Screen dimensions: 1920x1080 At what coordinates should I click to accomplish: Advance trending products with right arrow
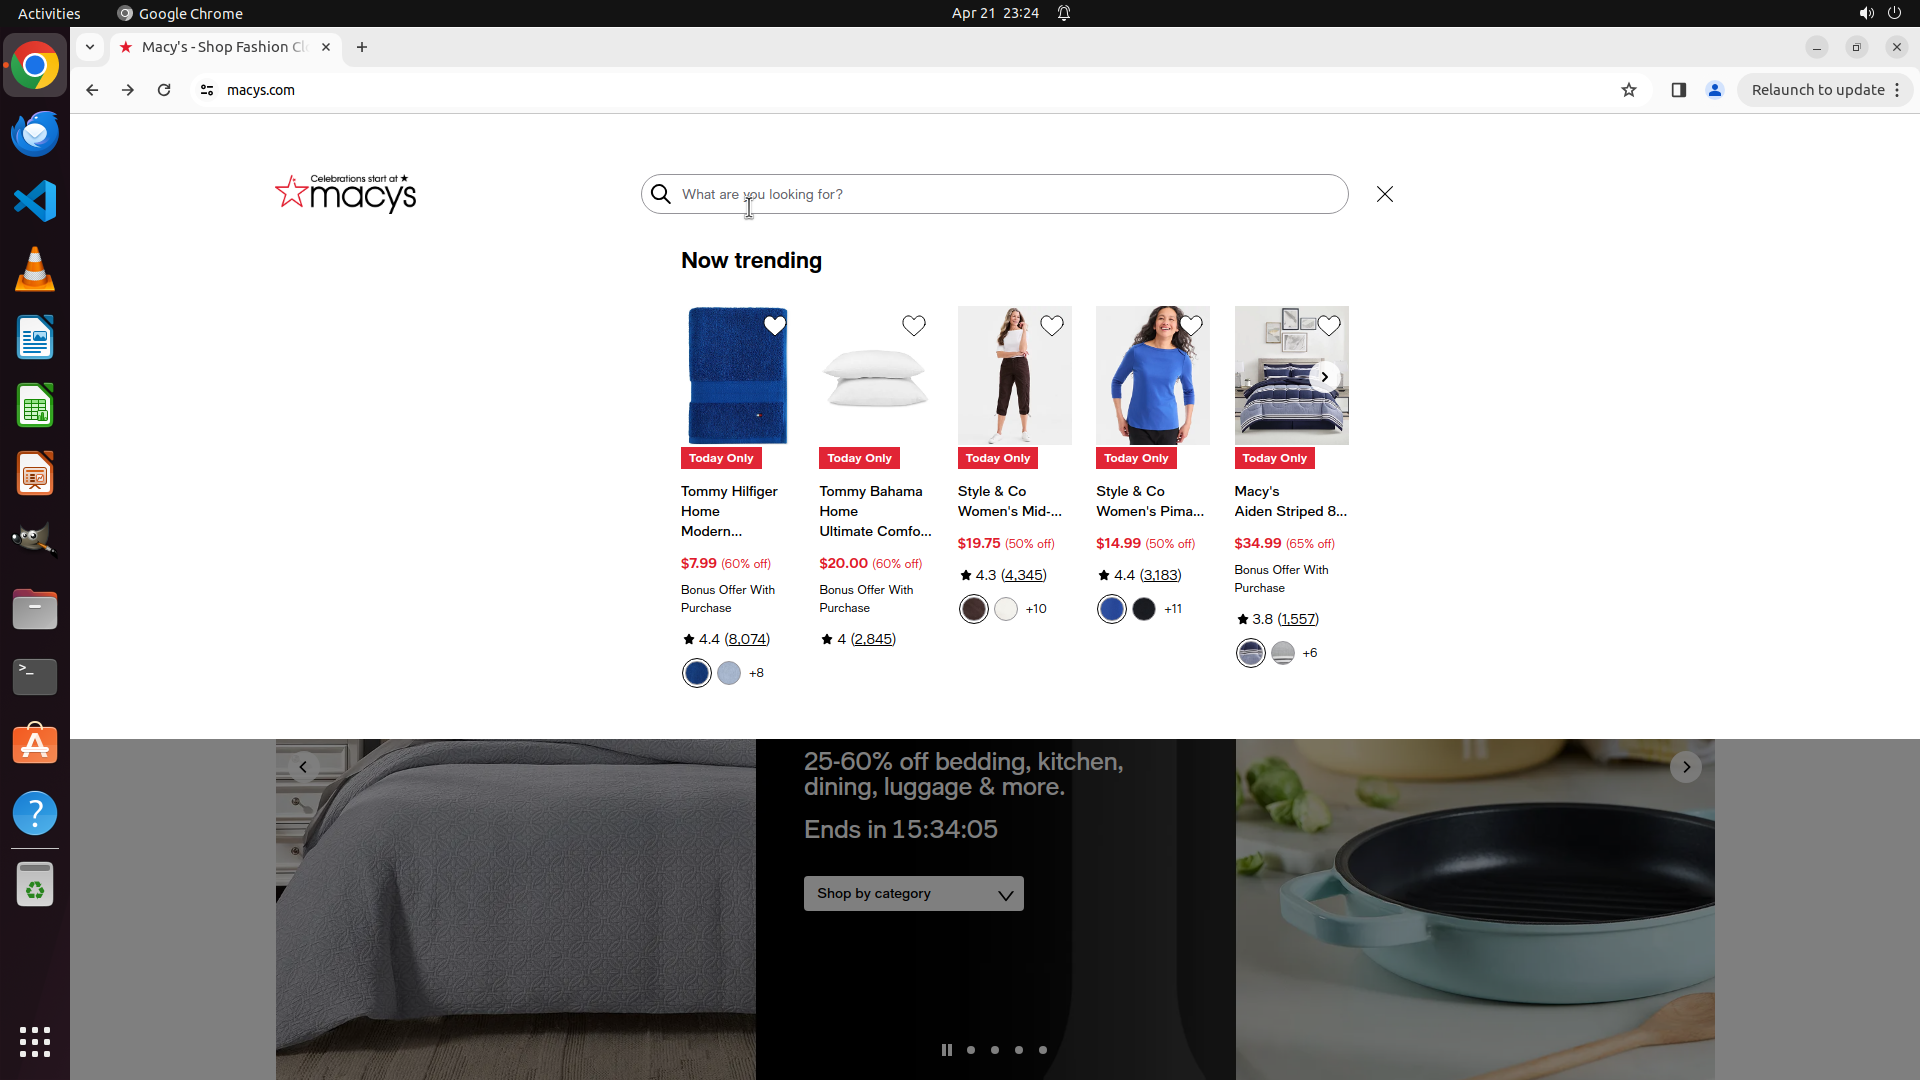1324,377
